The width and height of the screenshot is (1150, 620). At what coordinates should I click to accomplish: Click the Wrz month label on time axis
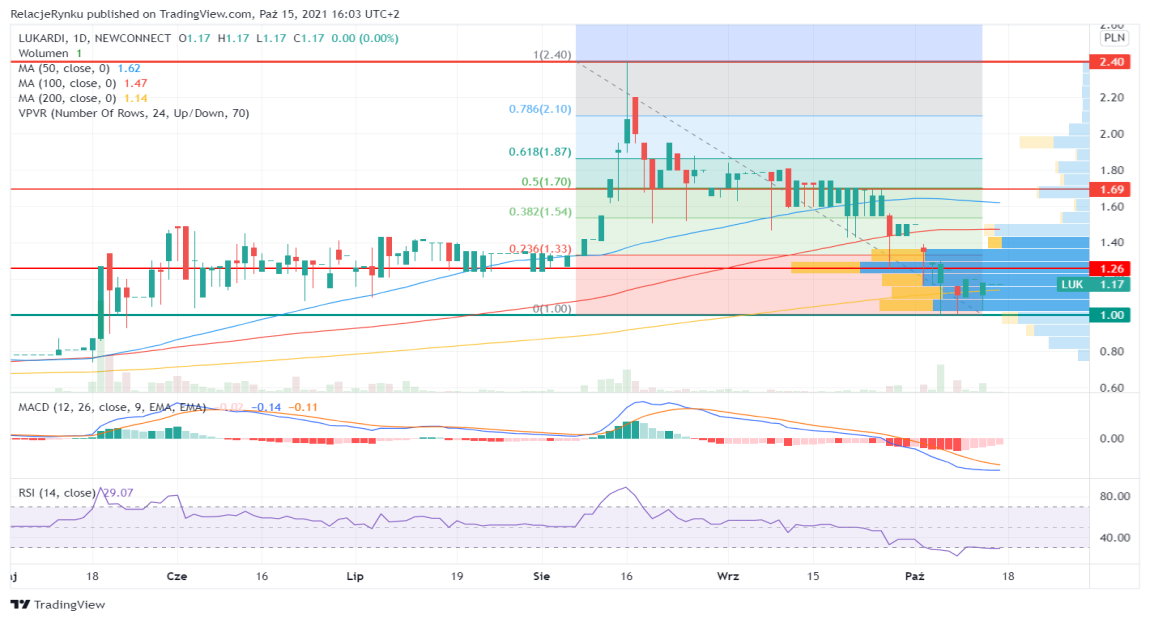[x=728, y=576]
